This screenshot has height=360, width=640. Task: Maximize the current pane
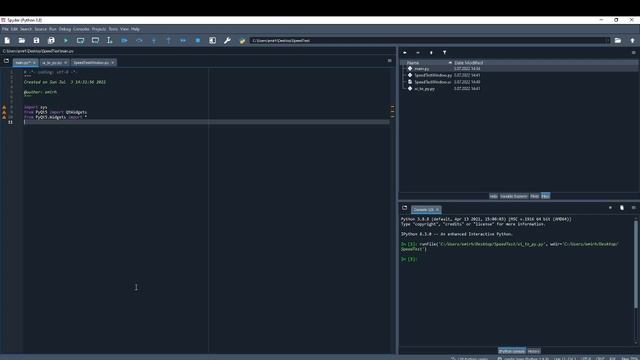click(x=213, y=40)
